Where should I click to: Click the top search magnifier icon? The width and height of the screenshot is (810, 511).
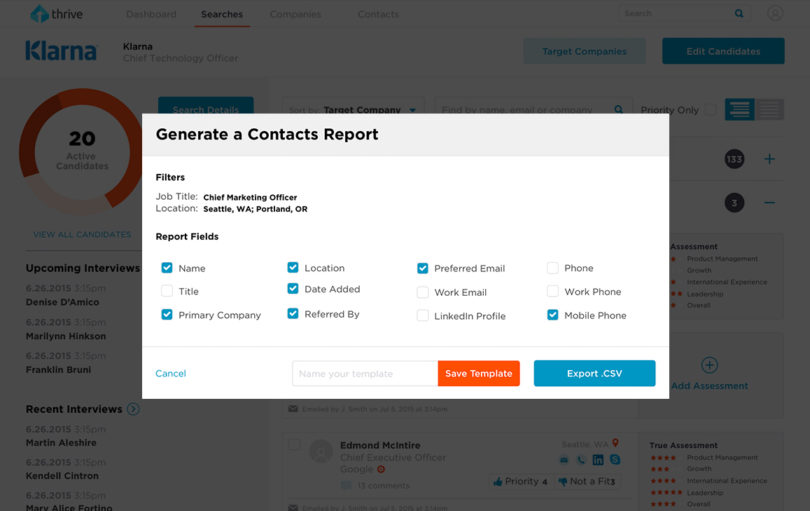pyautogui.click(x=739, y=13)
